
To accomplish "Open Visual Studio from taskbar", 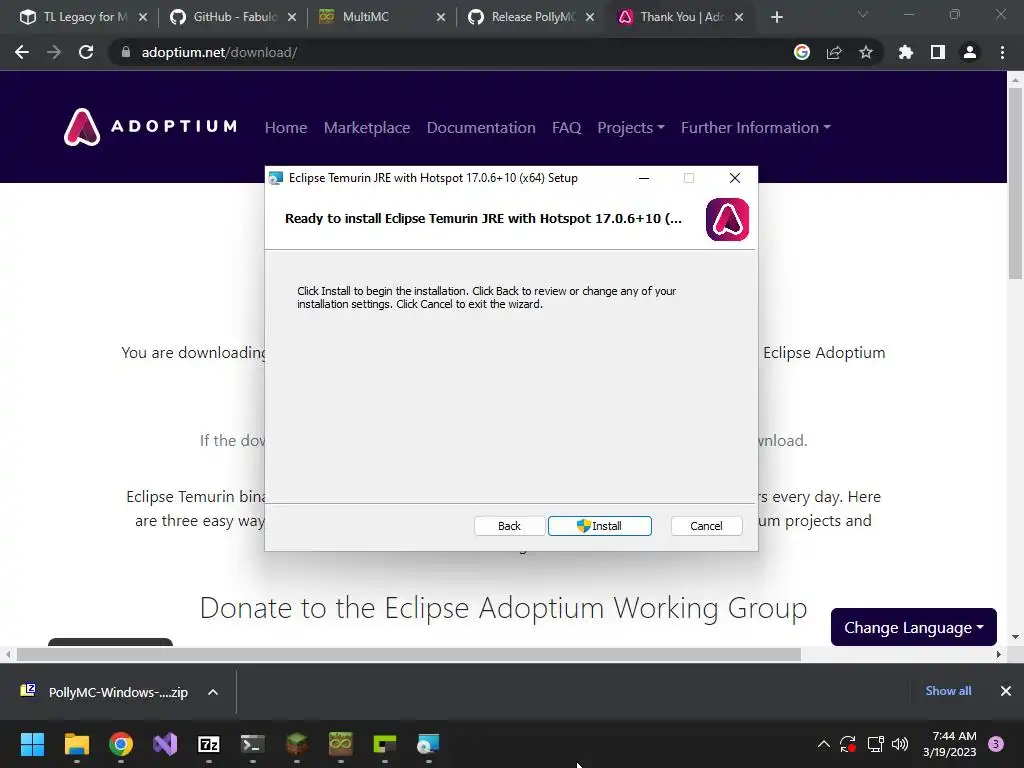I will 165,744.
